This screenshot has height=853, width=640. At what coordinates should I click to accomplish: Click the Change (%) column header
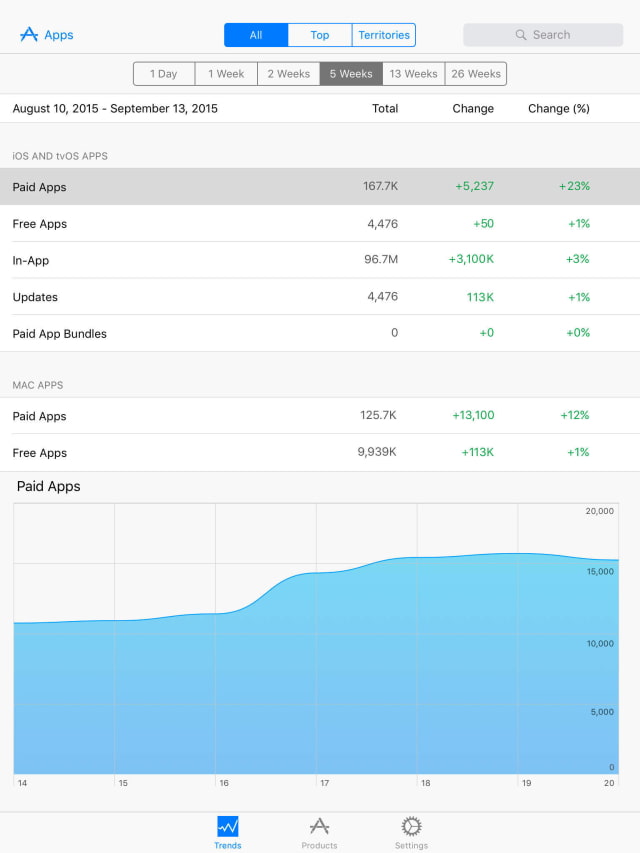click(558, 109)
